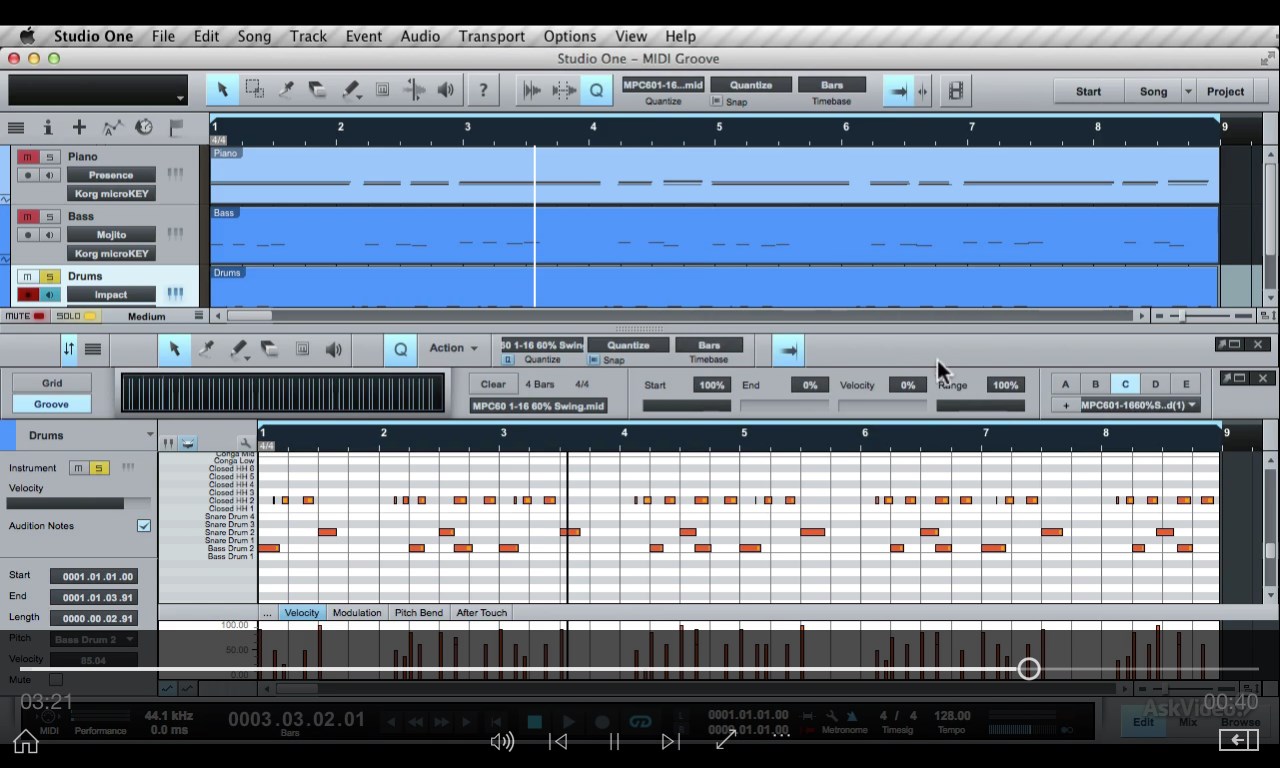
Task: Solo the Bass track
Action: 49,216
